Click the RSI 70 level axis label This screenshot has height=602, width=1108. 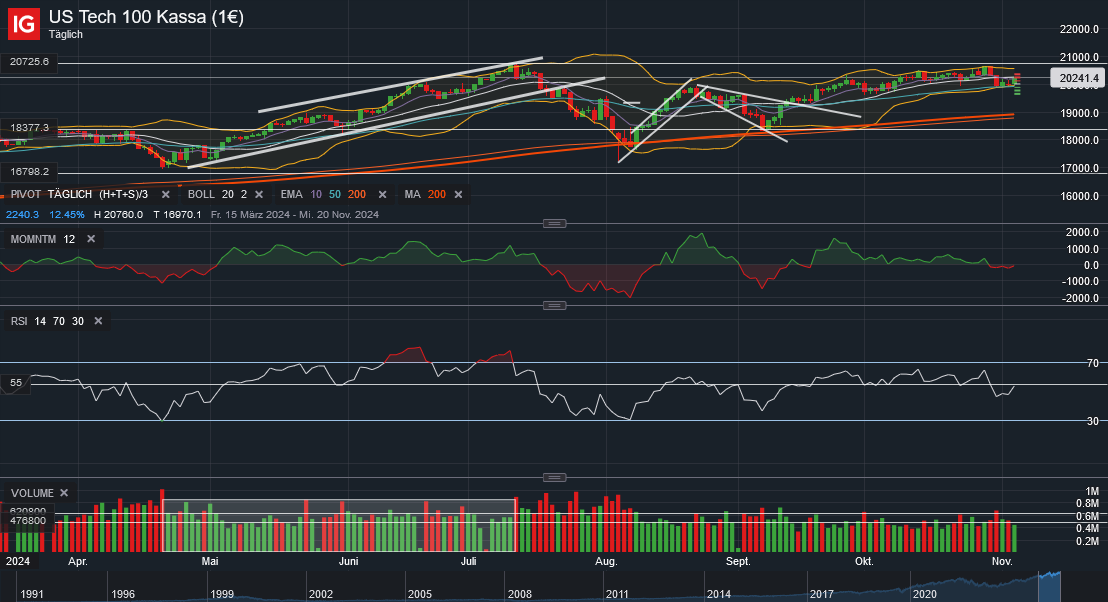tap(1092, 363)
